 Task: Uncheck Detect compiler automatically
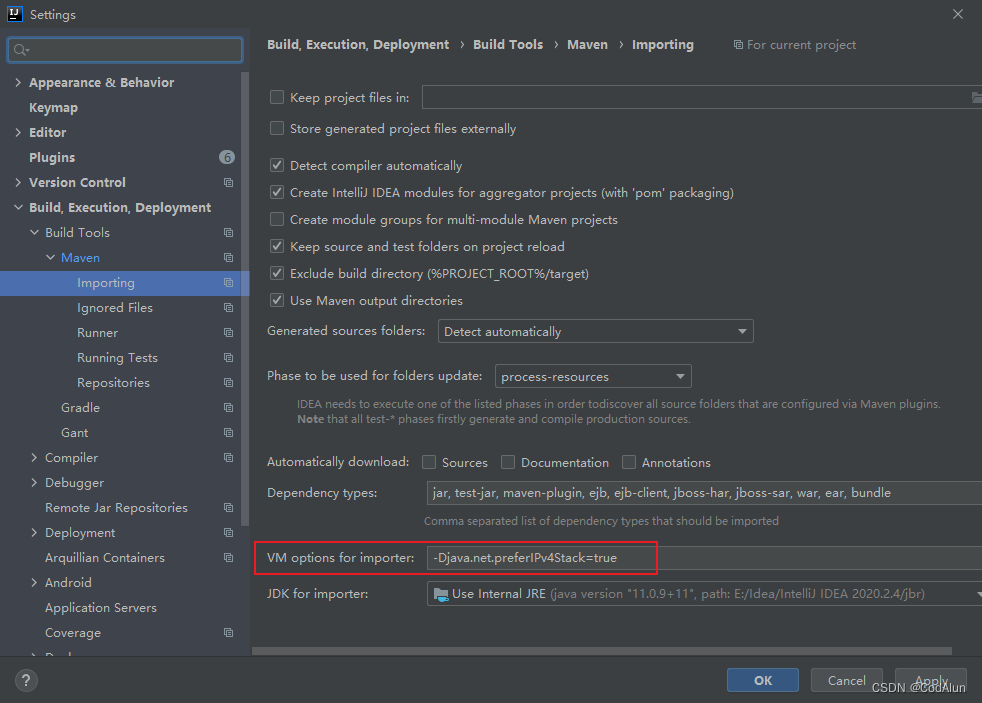point(276,165)
